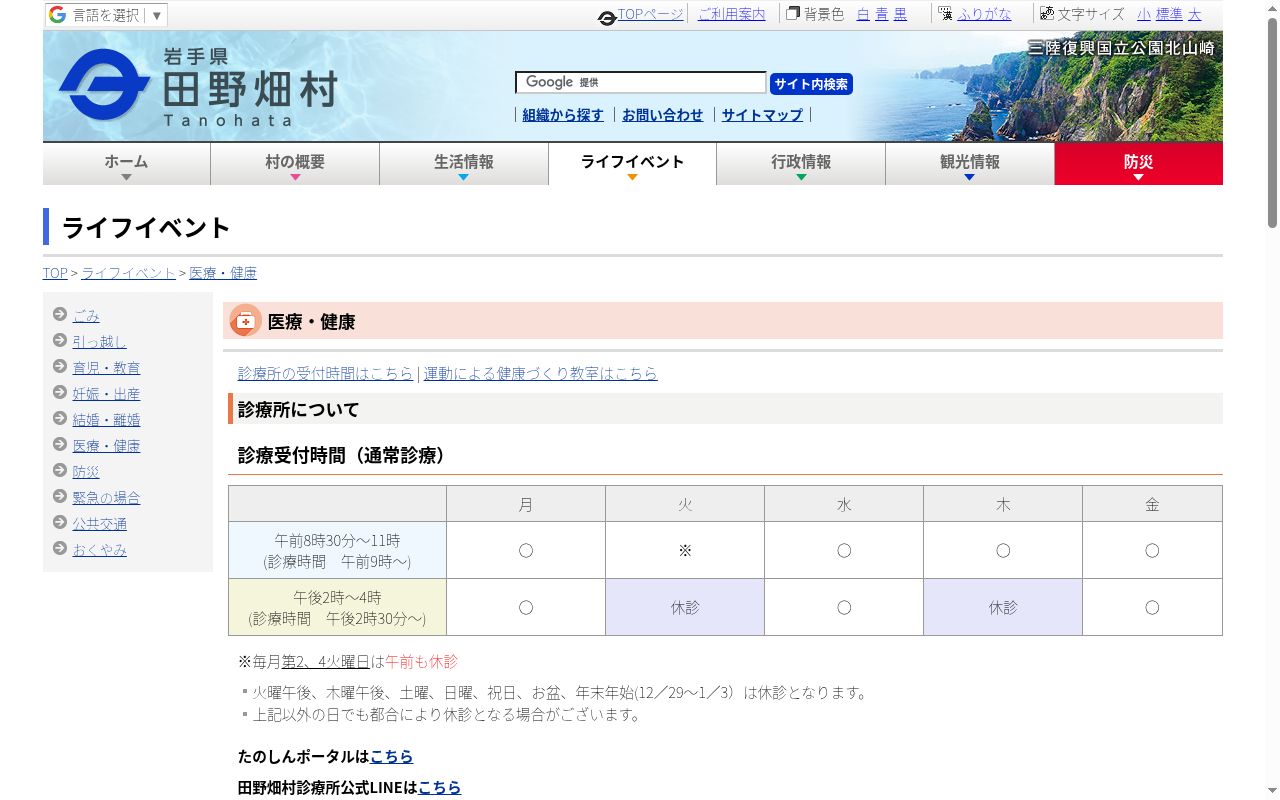This screenshot has height=800, width=1280.
Task: Click the 文字サイズ magnifier icon
Action: point(1047,14)
